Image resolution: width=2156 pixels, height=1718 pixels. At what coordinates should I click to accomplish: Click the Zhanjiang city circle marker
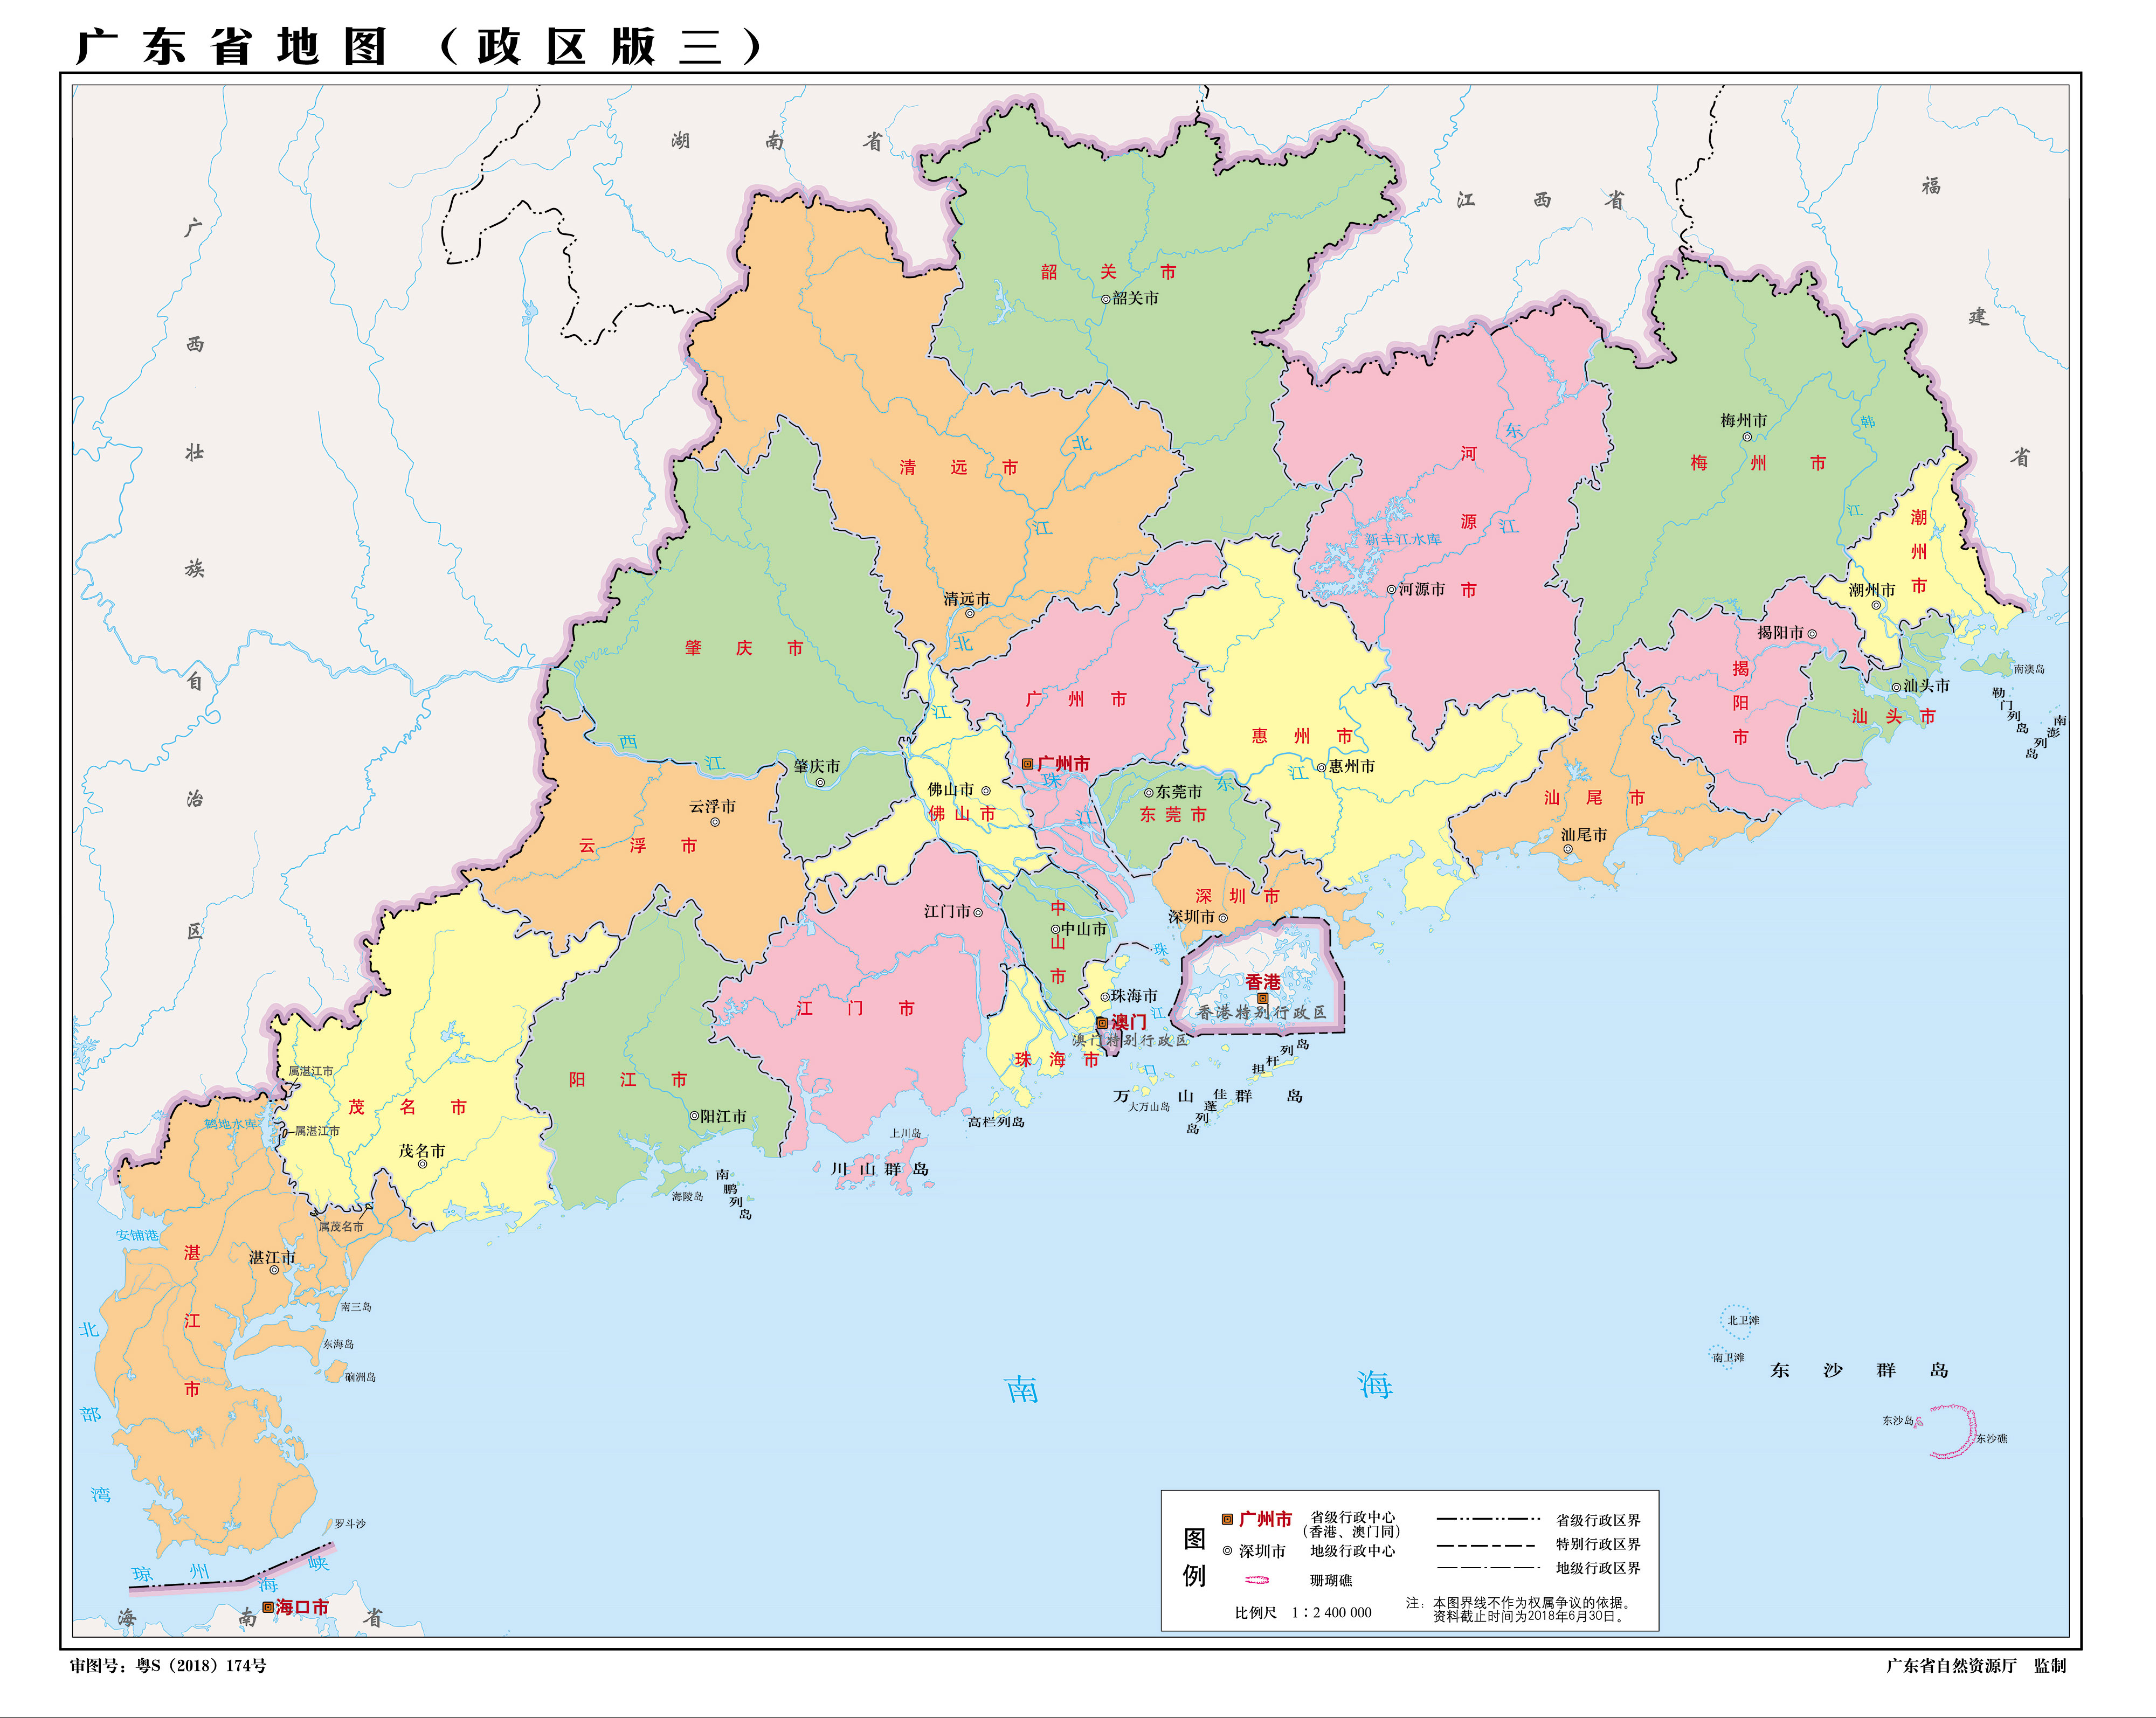273,1271
